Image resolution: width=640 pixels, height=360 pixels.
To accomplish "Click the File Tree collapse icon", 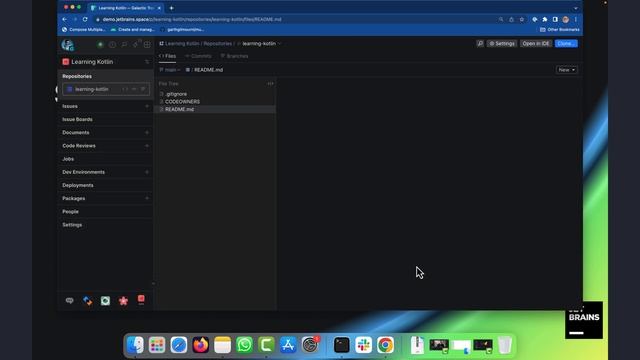I will 270,84.
